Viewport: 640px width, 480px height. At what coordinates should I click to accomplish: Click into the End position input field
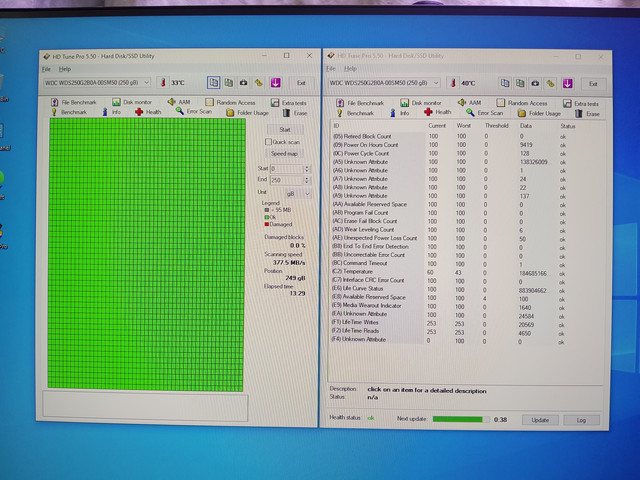pyautogui.click(x=287, y=180)
